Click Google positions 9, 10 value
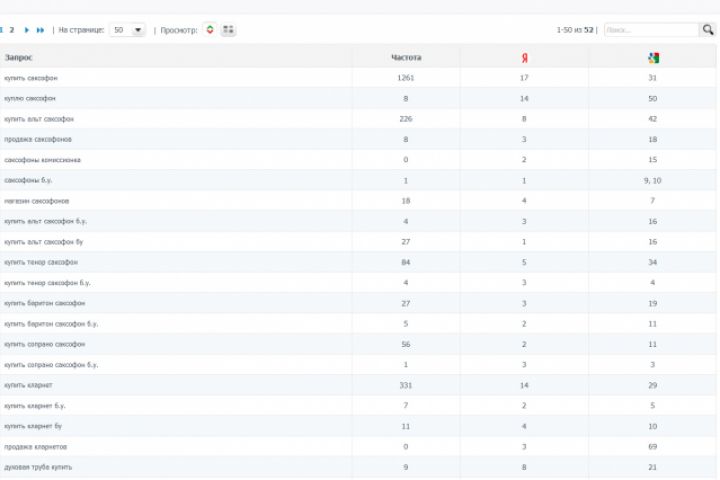Screen dimensions: 720x480 tap(652, 181)
